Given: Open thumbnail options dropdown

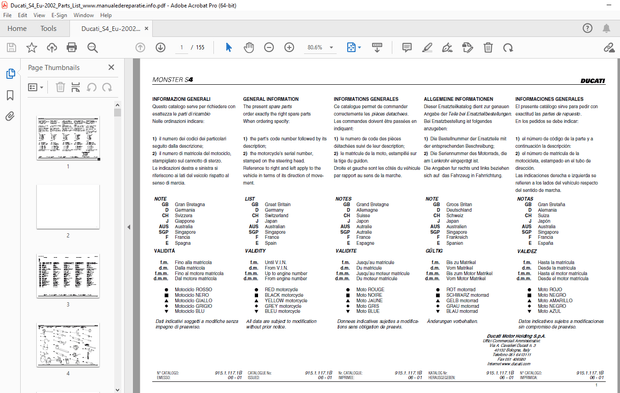Looking at the screenshot, I should (36, 87).
